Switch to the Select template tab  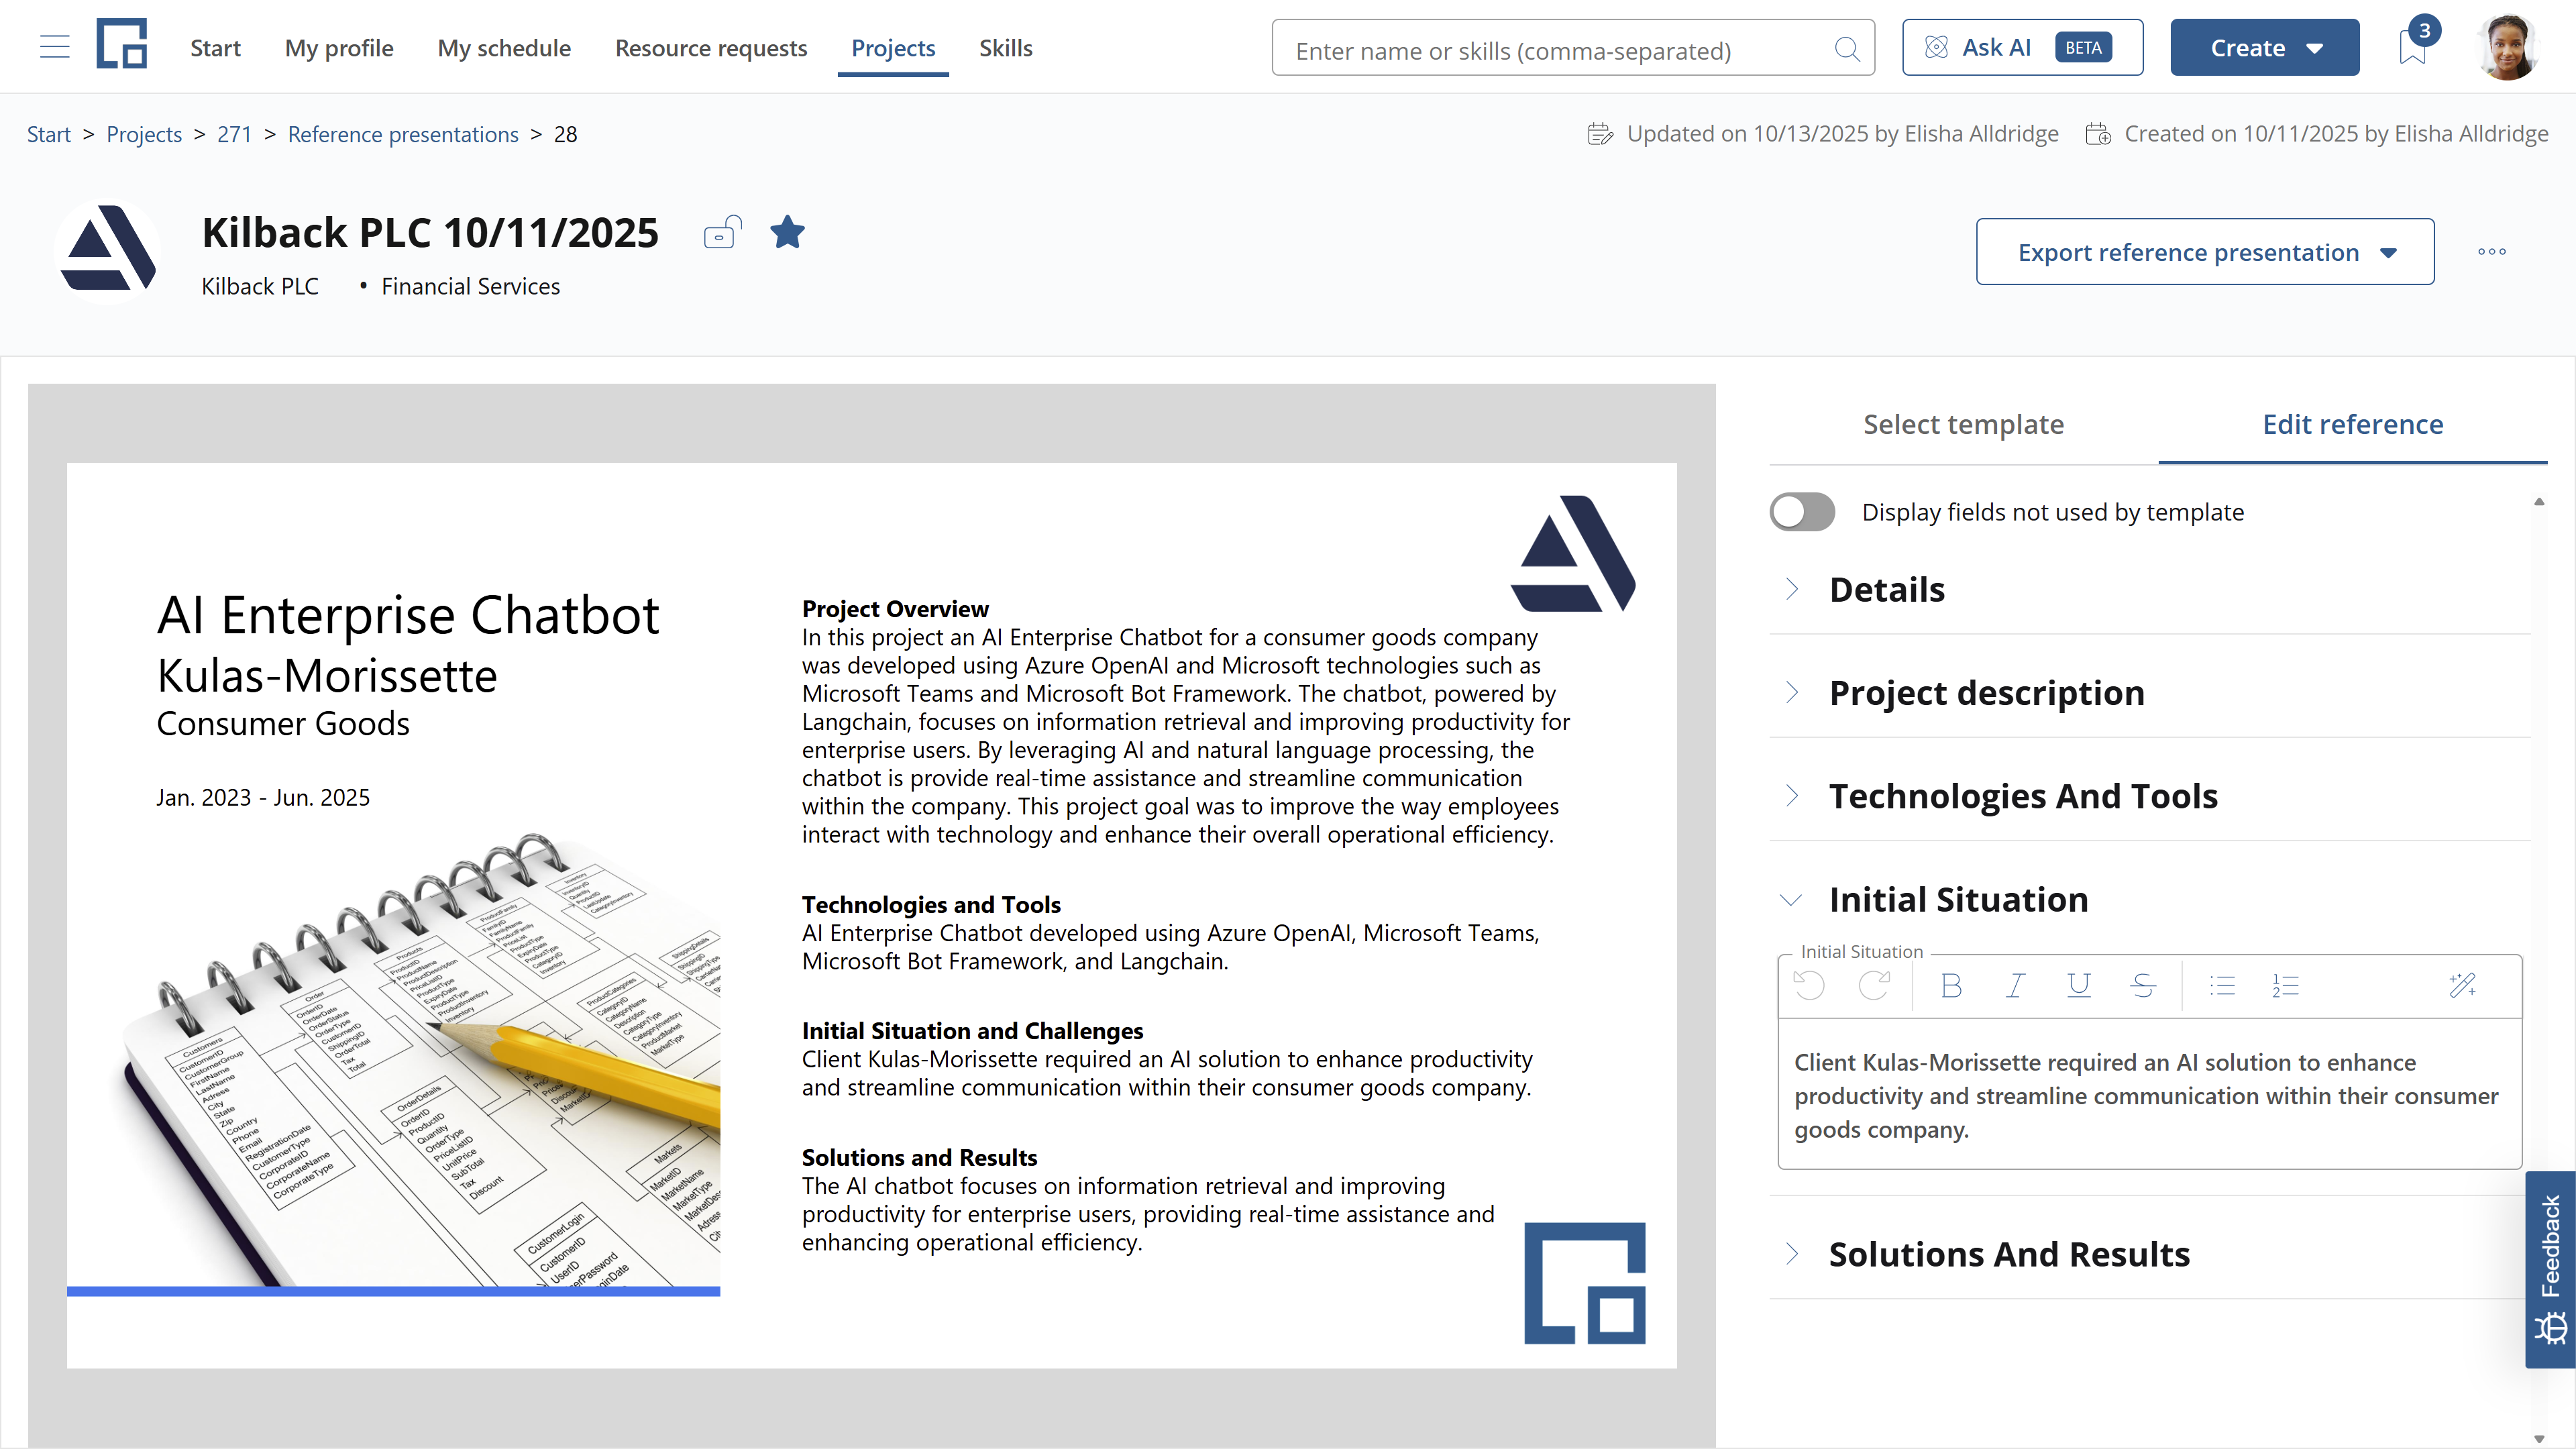(x=1963, y=424)
